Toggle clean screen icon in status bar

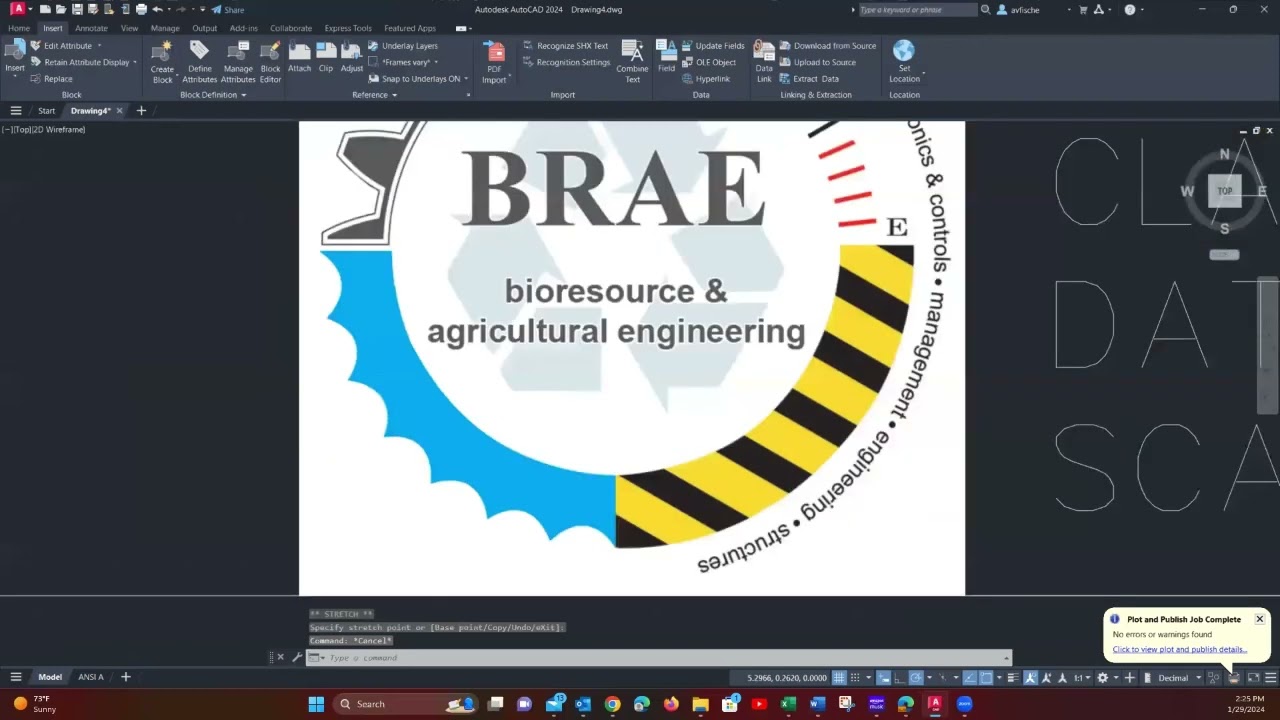(1253, 678)
